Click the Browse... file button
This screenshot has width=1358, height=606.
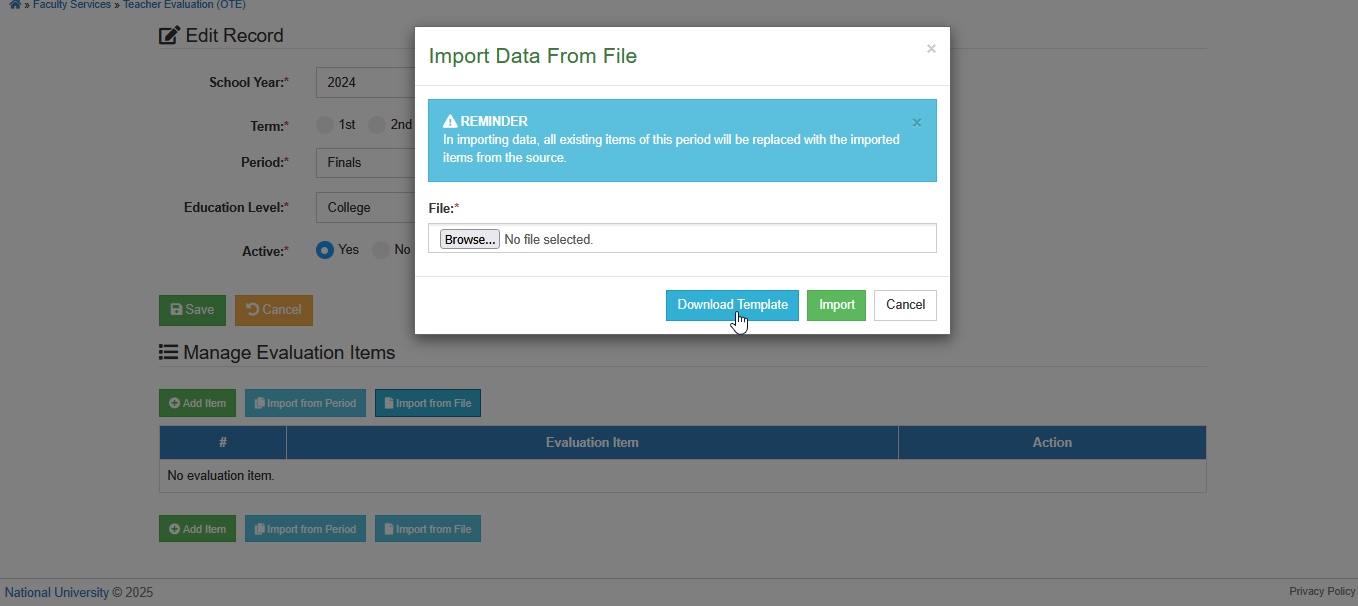(x=470, y=240)
